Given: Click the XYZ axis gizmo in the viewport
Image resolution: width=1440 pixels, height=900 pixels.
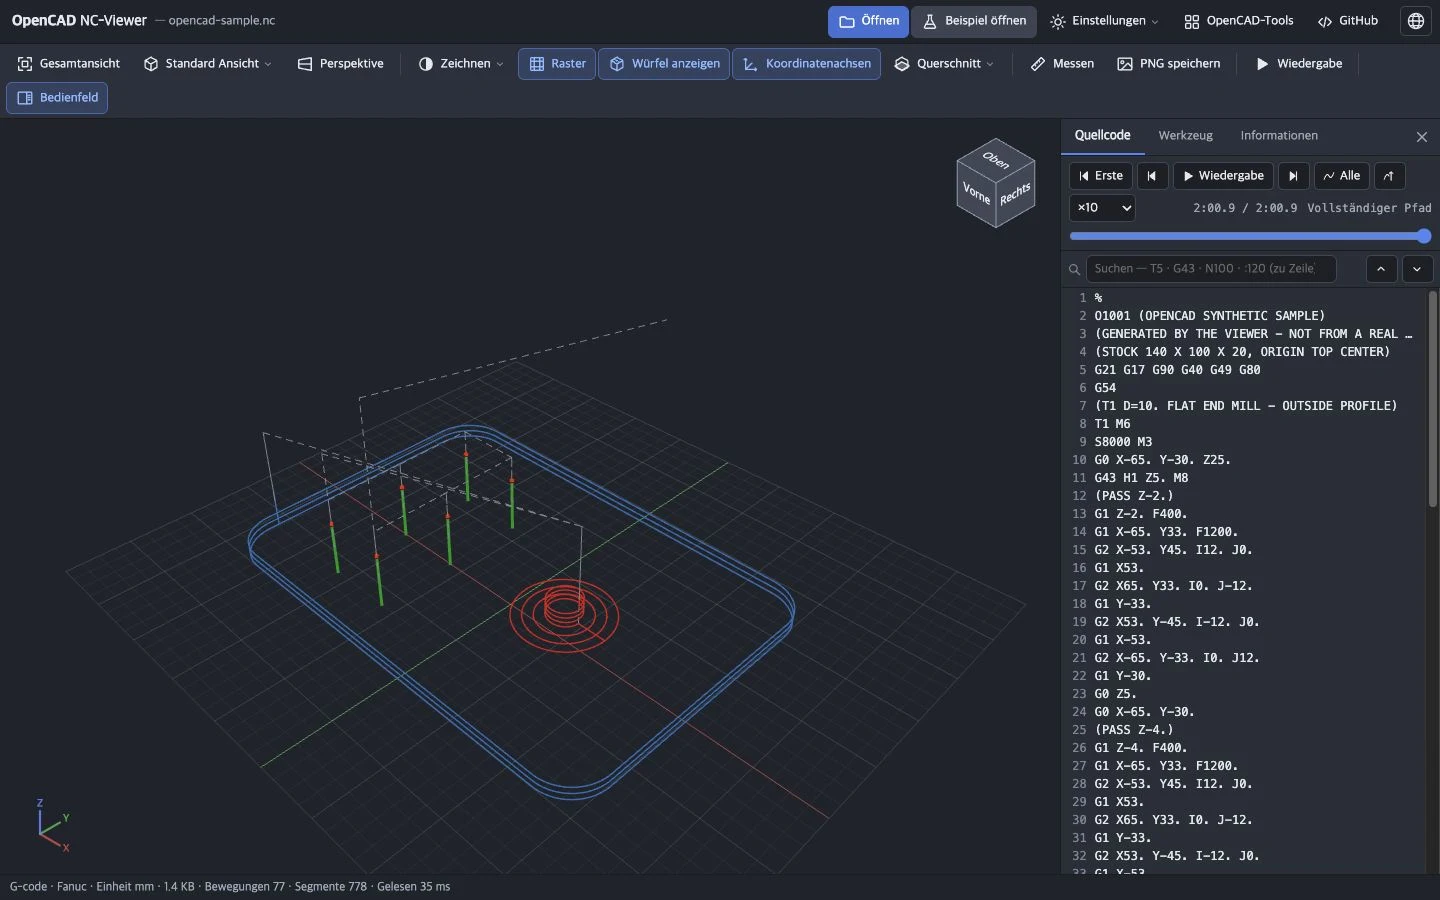Looking at the screenshot, I should [52, 825].
